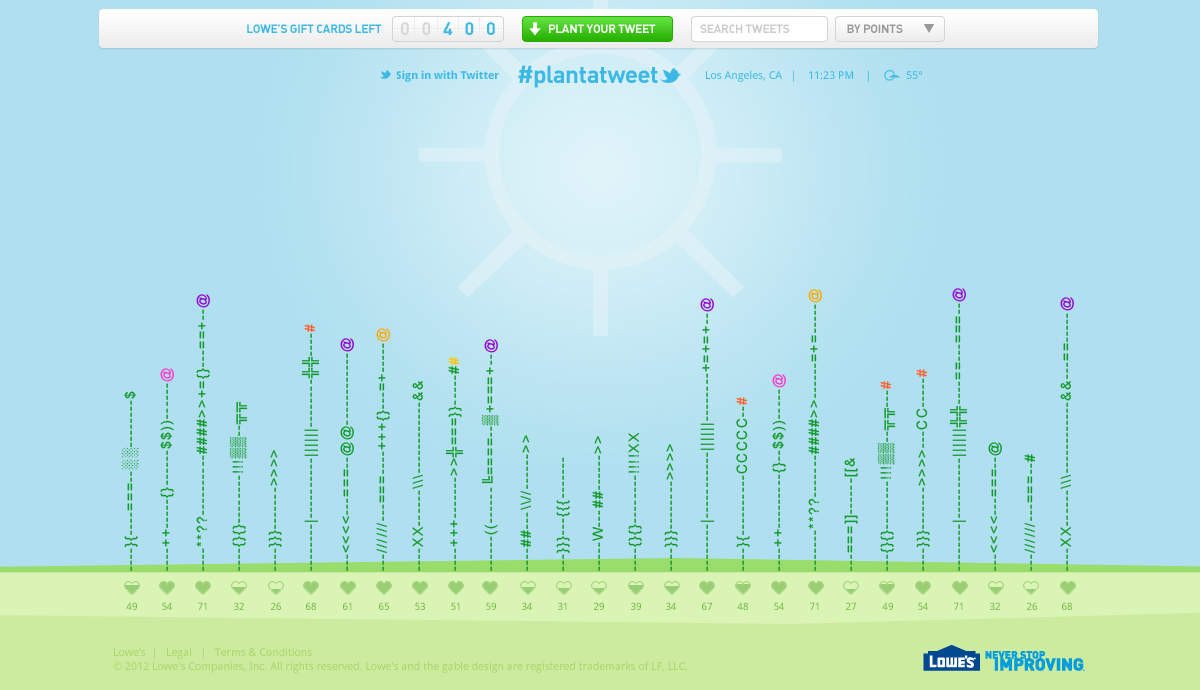Click the 55° temperature reading
Viewport: 1200px width, 690px height.
[x=915, y=75]
